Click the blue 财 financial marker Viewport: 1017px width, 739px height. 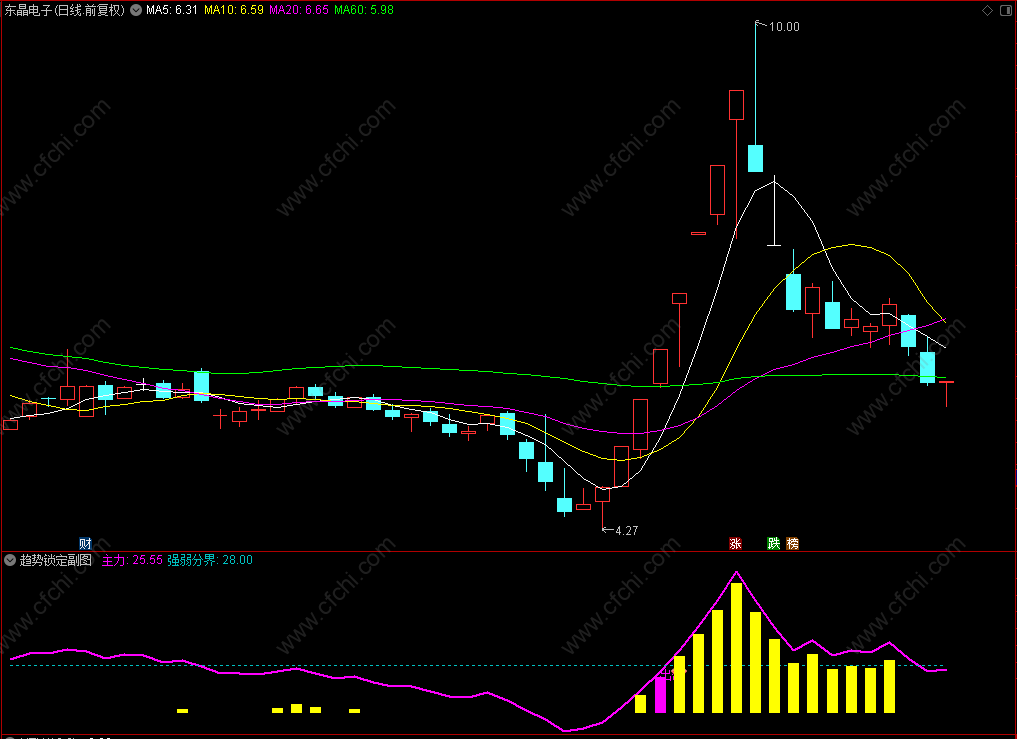(x=85, y=544)
